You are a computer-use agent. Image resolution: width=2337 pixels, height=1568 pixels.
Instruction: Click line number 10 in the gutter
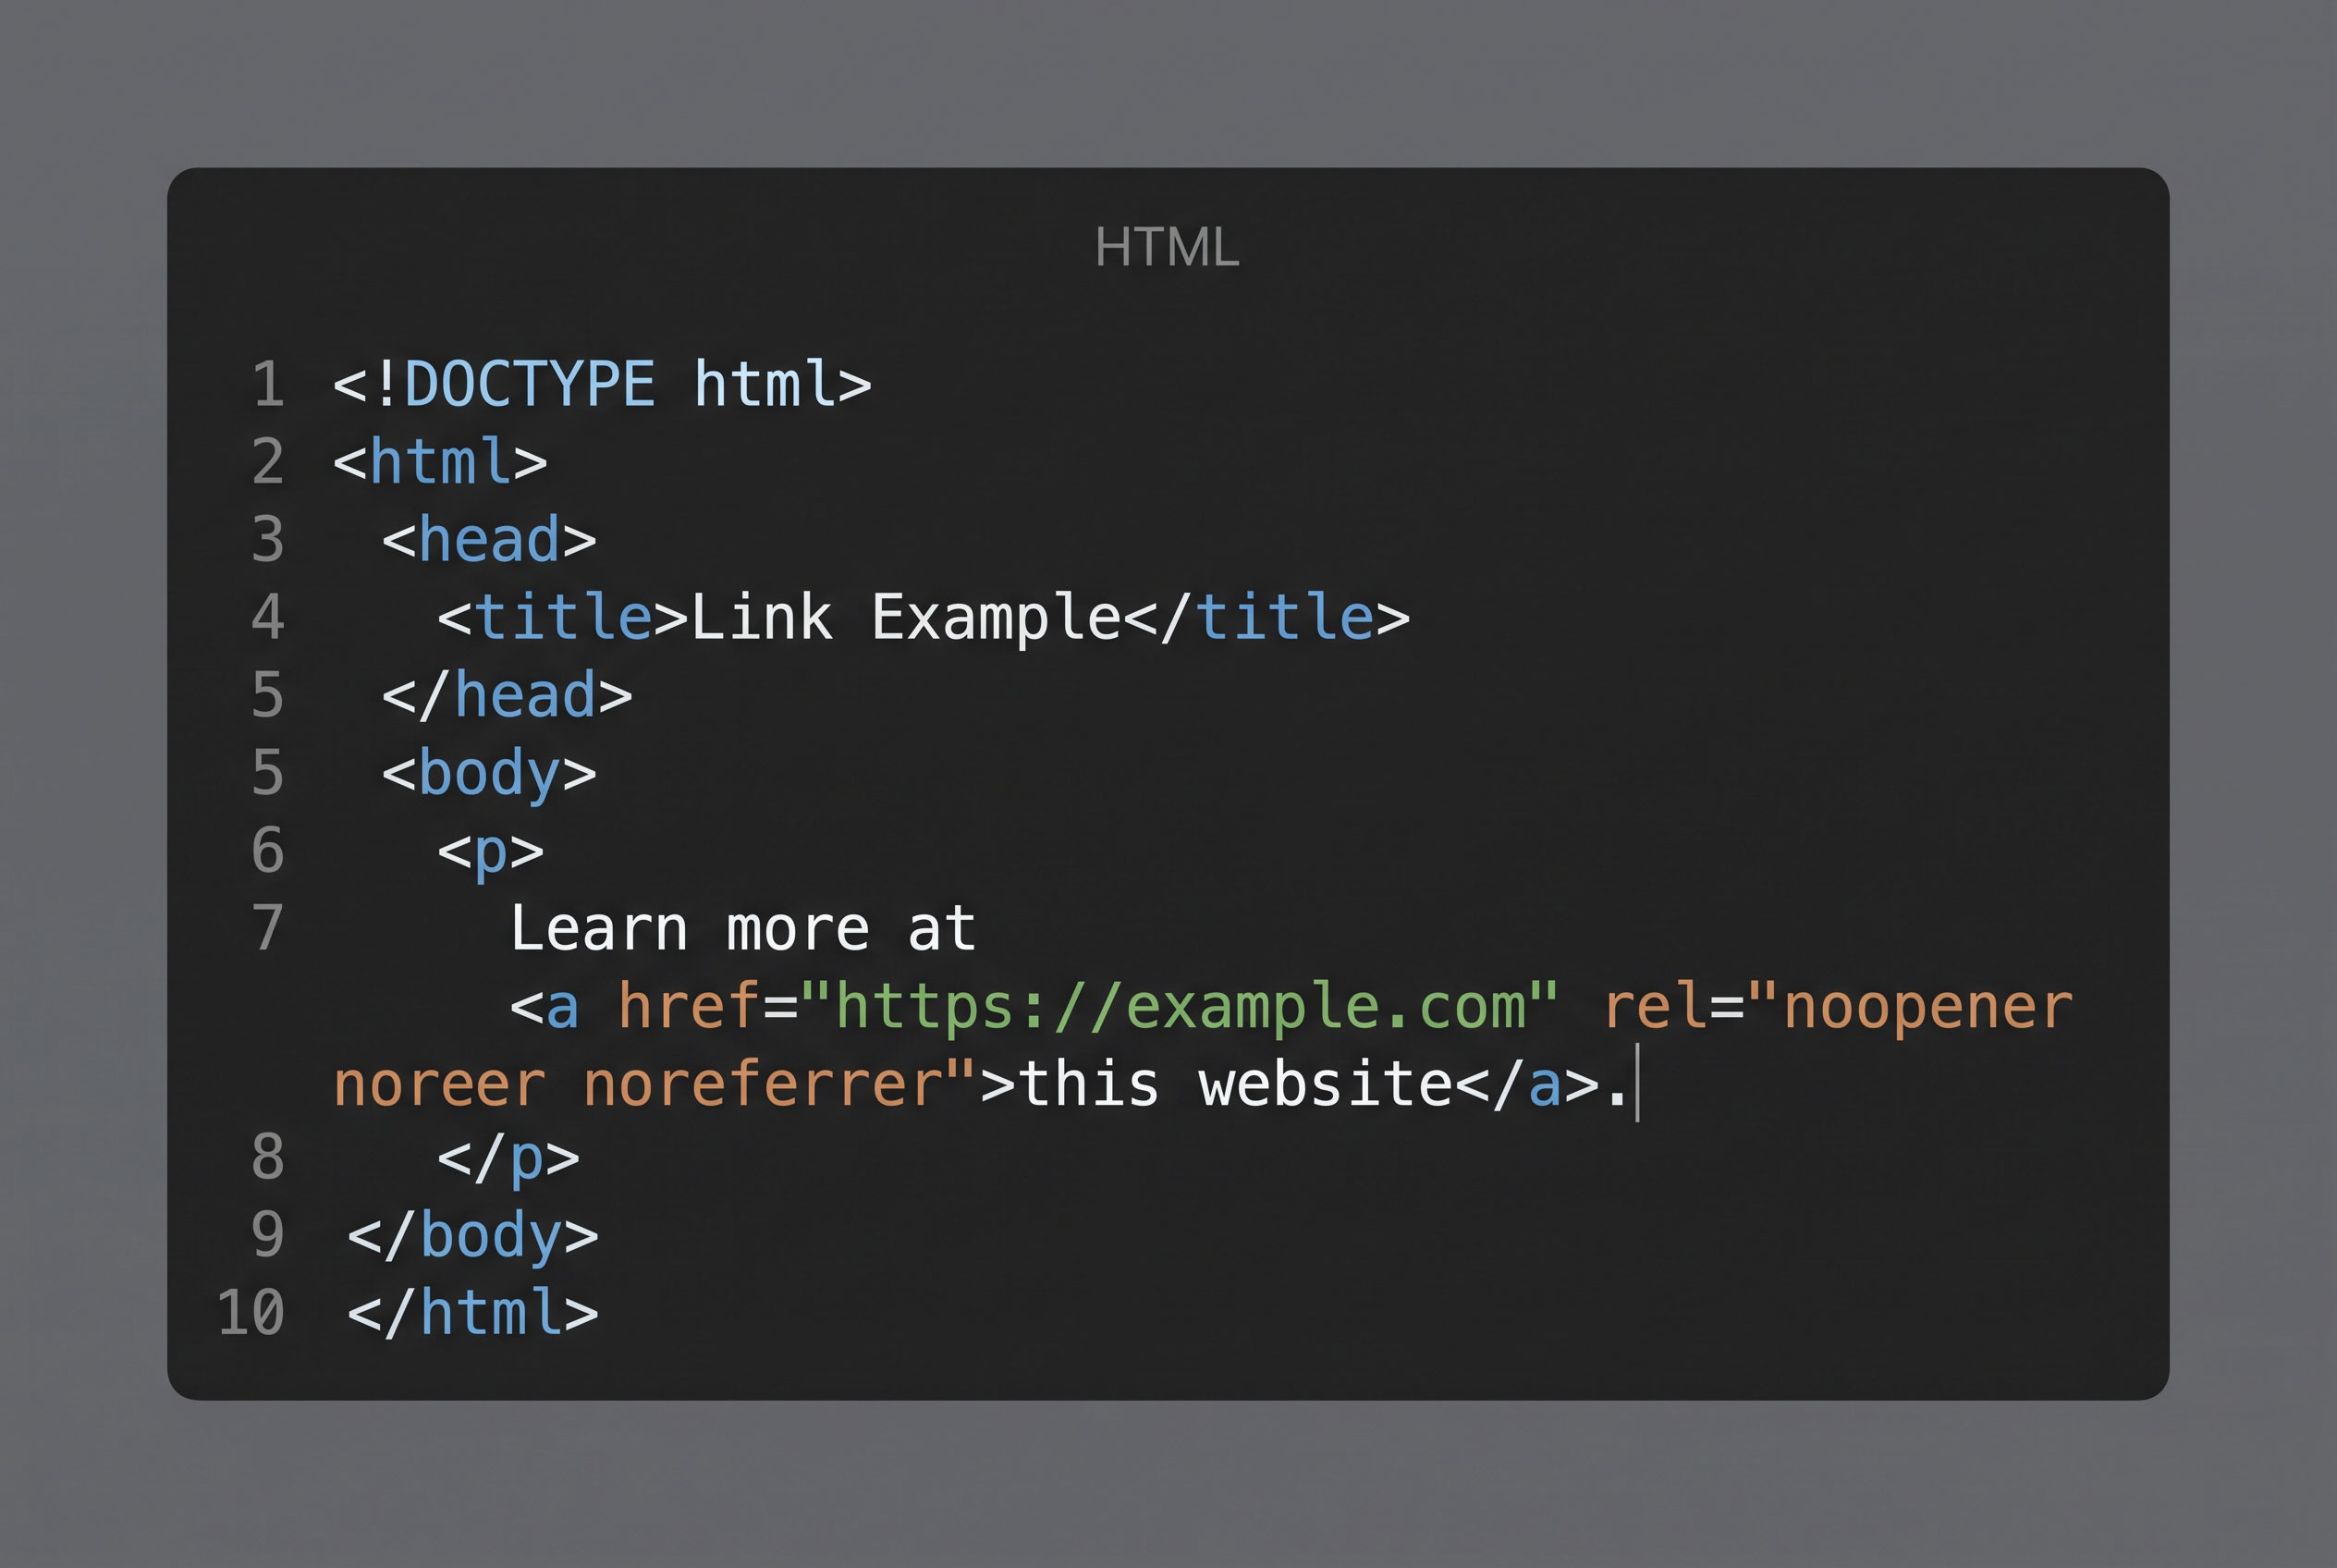click(x=251, y=1313)
